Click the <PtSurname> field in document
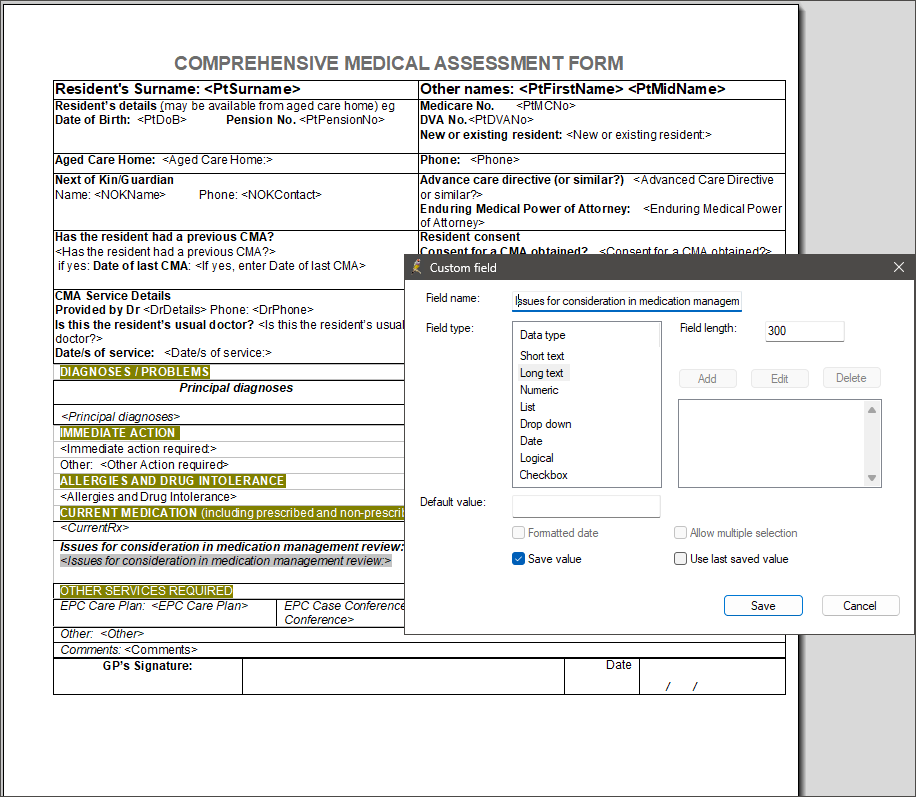916x797 pixels. (252, 89)
